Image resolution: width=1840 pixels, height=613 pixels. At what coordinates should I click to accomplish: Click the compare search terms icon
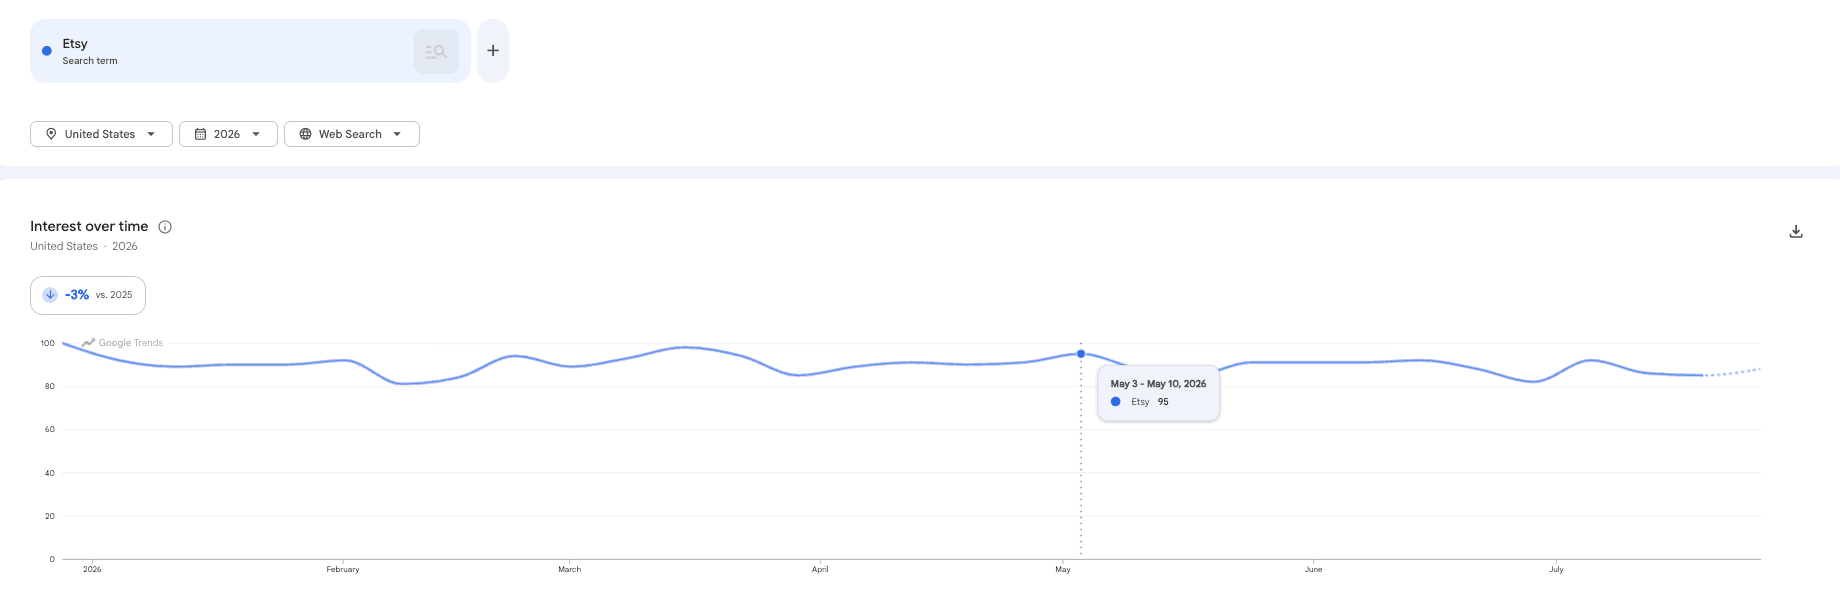[x=436, y=51]
